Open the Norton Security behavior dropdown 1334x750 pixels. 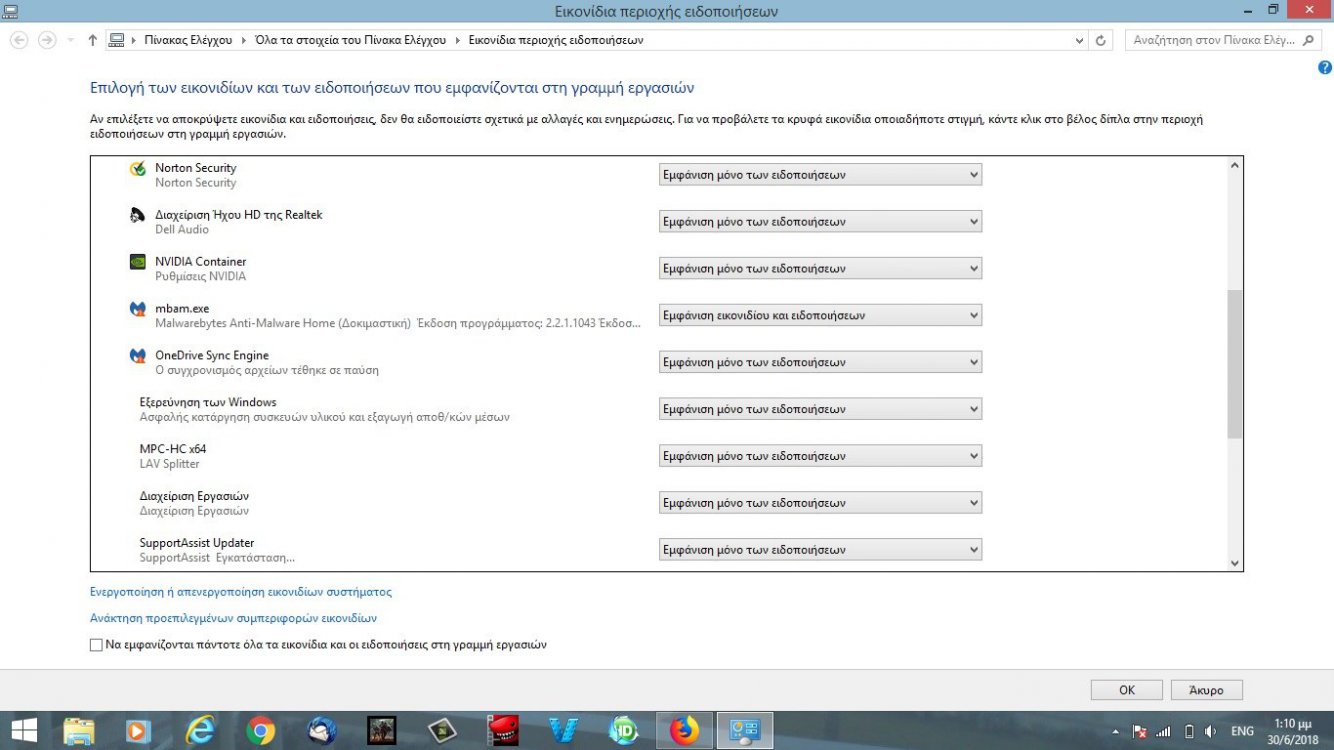(x=820, y=175)
